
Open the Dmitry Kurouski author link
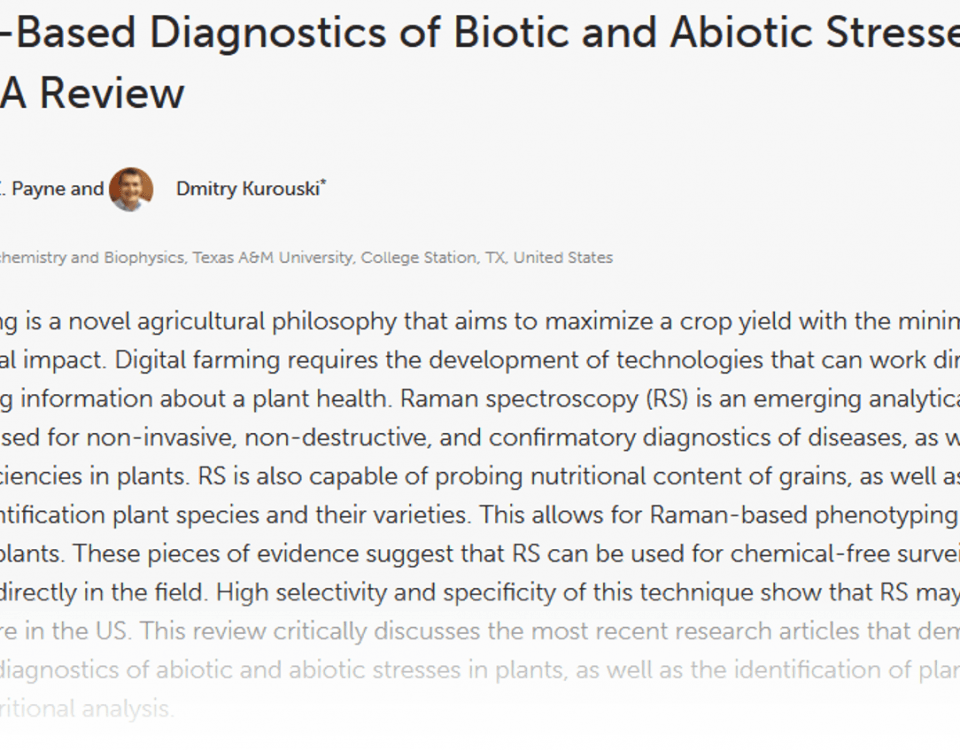pos(248,189)
